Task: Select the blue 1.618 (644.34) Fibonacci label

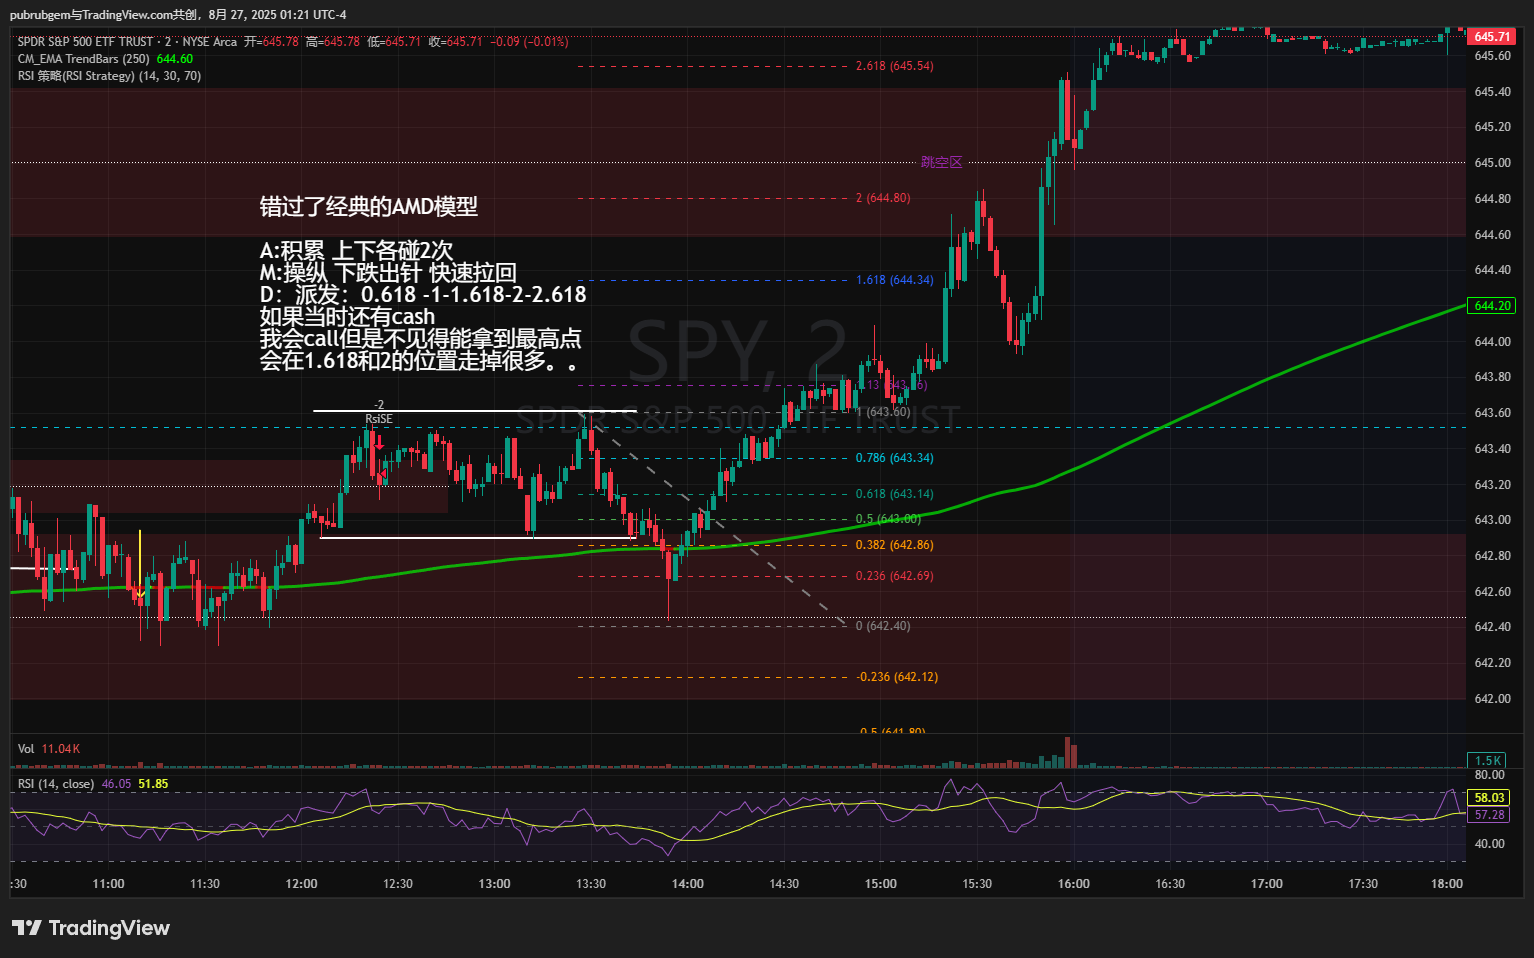Action: tap(894, 280)
